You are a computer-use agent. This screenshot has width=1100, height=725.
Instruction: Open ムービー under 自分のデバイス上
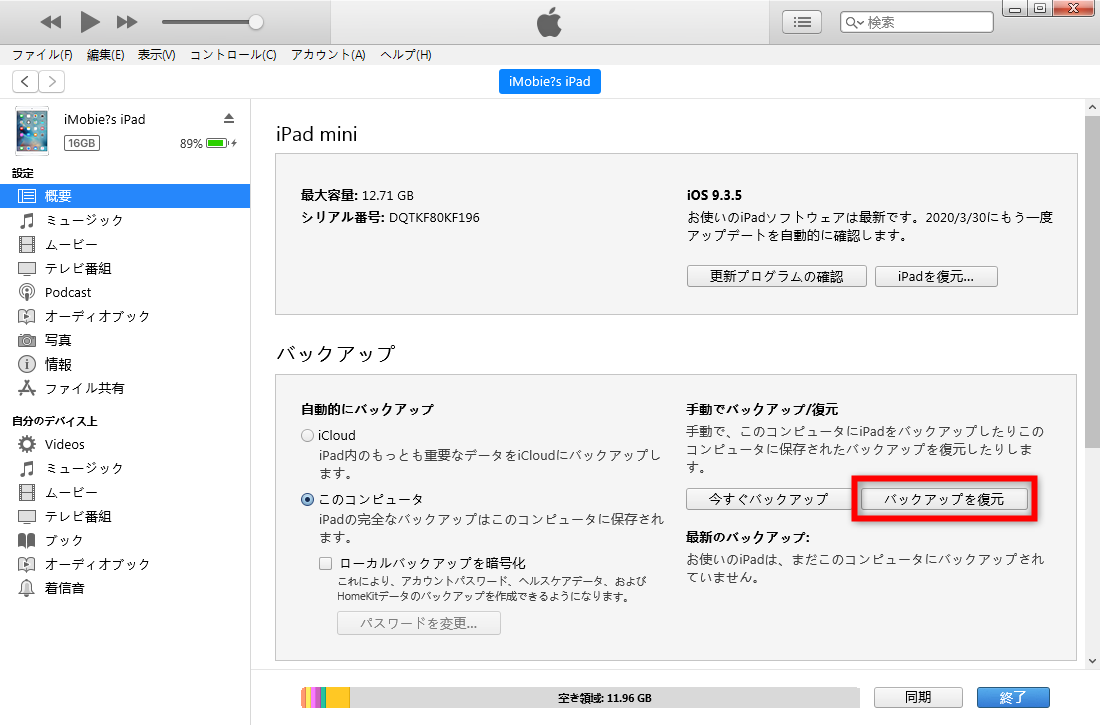125,492
